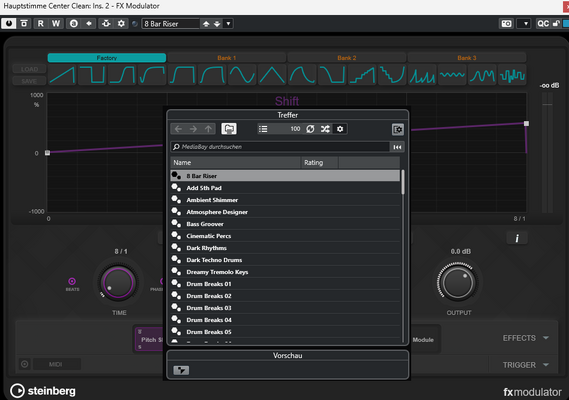Toggle the plug-in power (activate) button
Viewport: 569px width, 400px height.
[9, 24]
